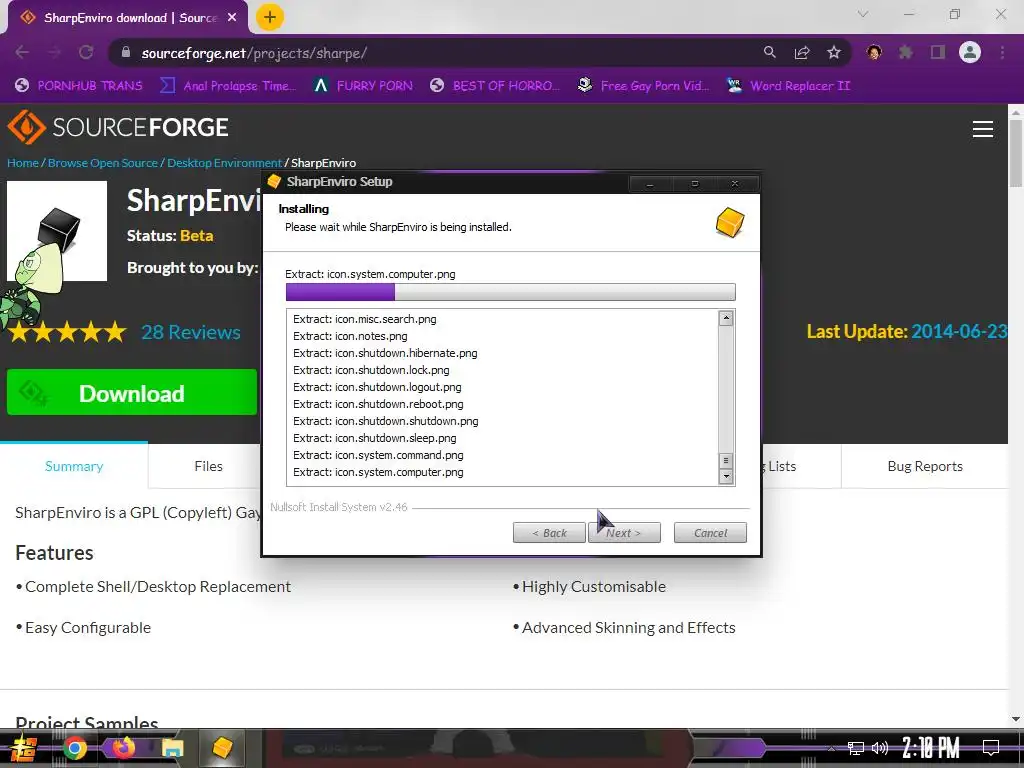Screen dimensions: 1024x768
Task: Open the browser three-dot menu
Action: click(x=1002, y=52)
